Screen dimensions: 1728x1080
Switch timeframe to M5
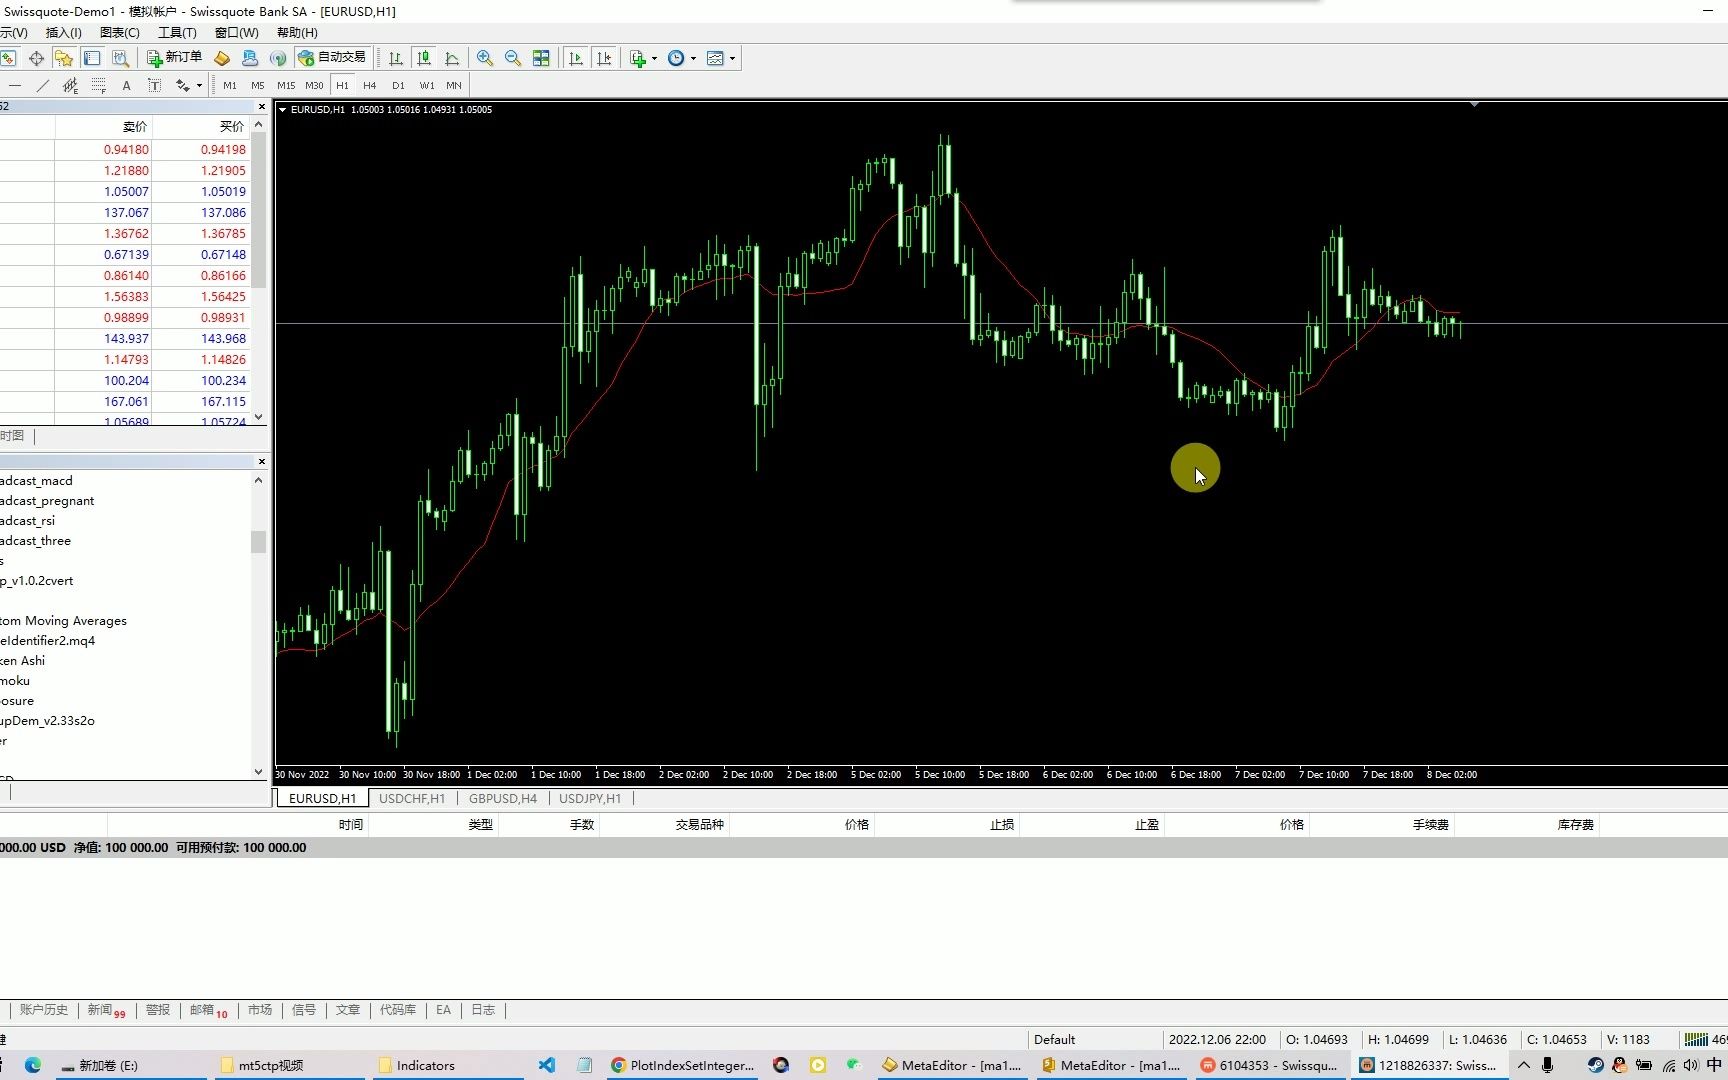pyautogui.click(x=258, y=85)
